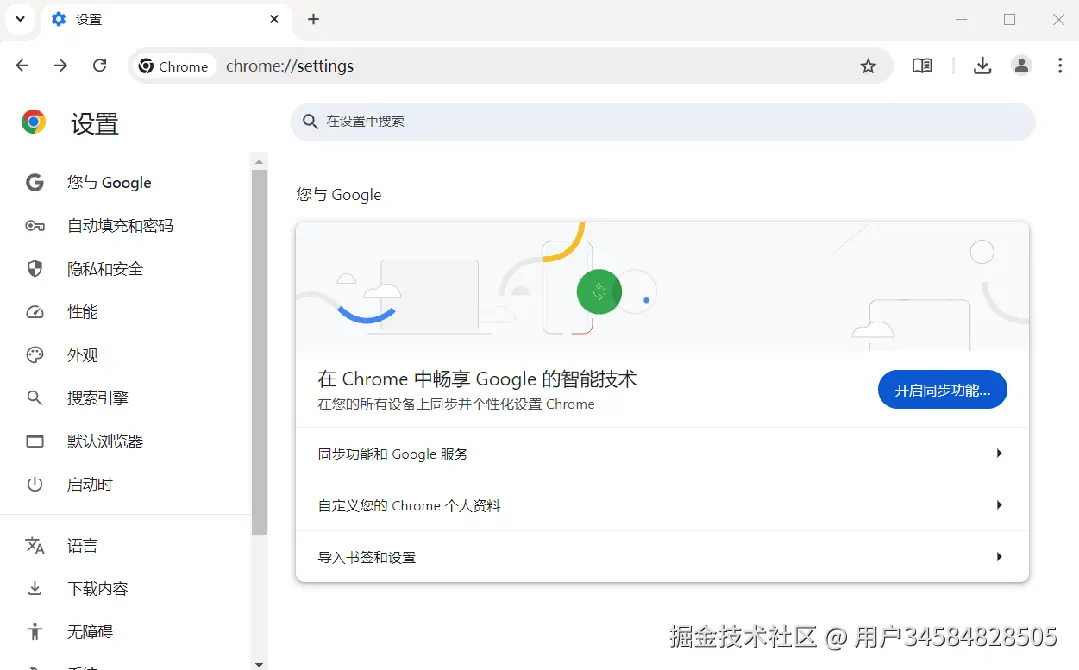
Task: Click sidebar scrollbar down arrow
Action: (259, 664)
